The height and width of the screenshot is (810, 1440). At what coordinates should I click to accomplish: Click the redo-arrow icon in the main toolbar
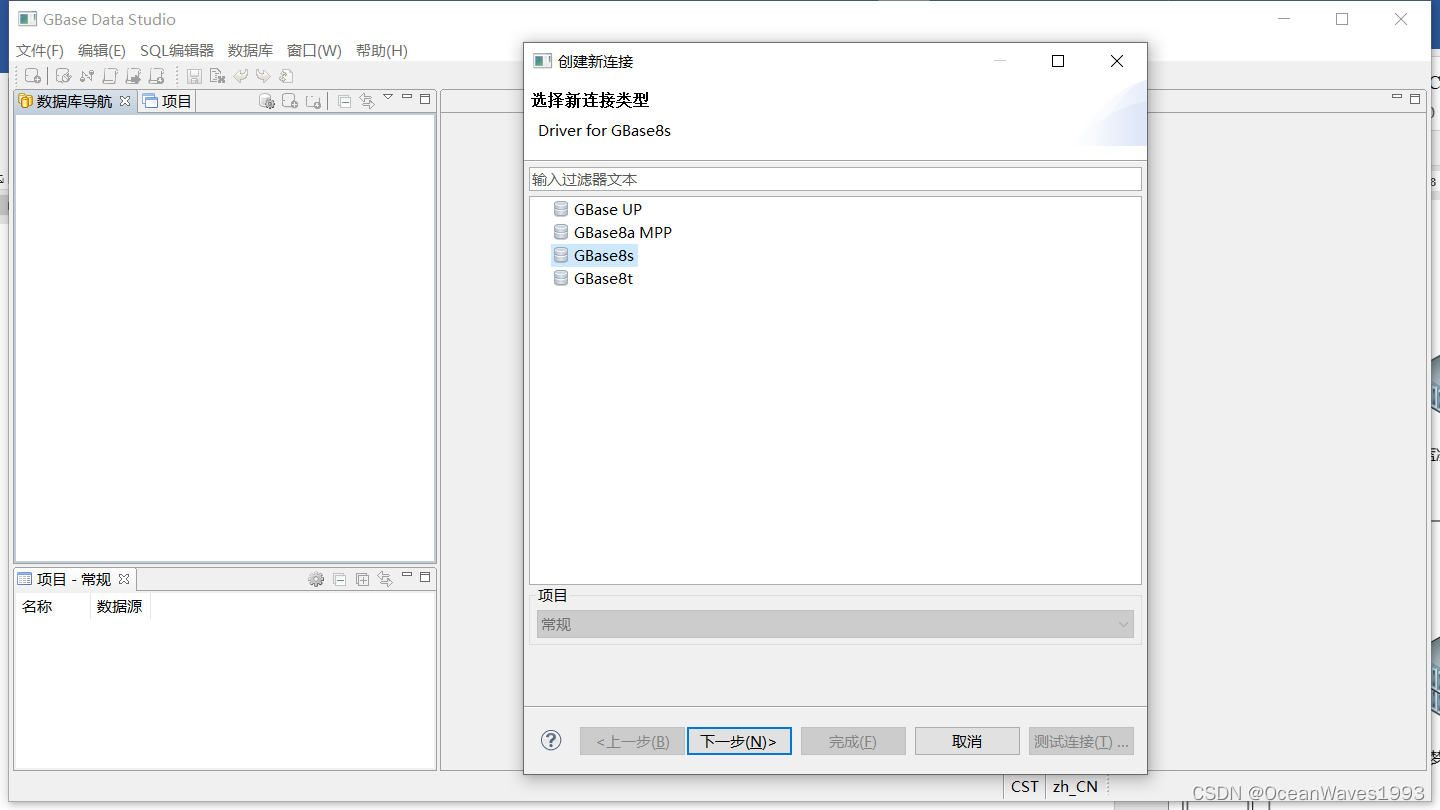(x=263, y=76)
